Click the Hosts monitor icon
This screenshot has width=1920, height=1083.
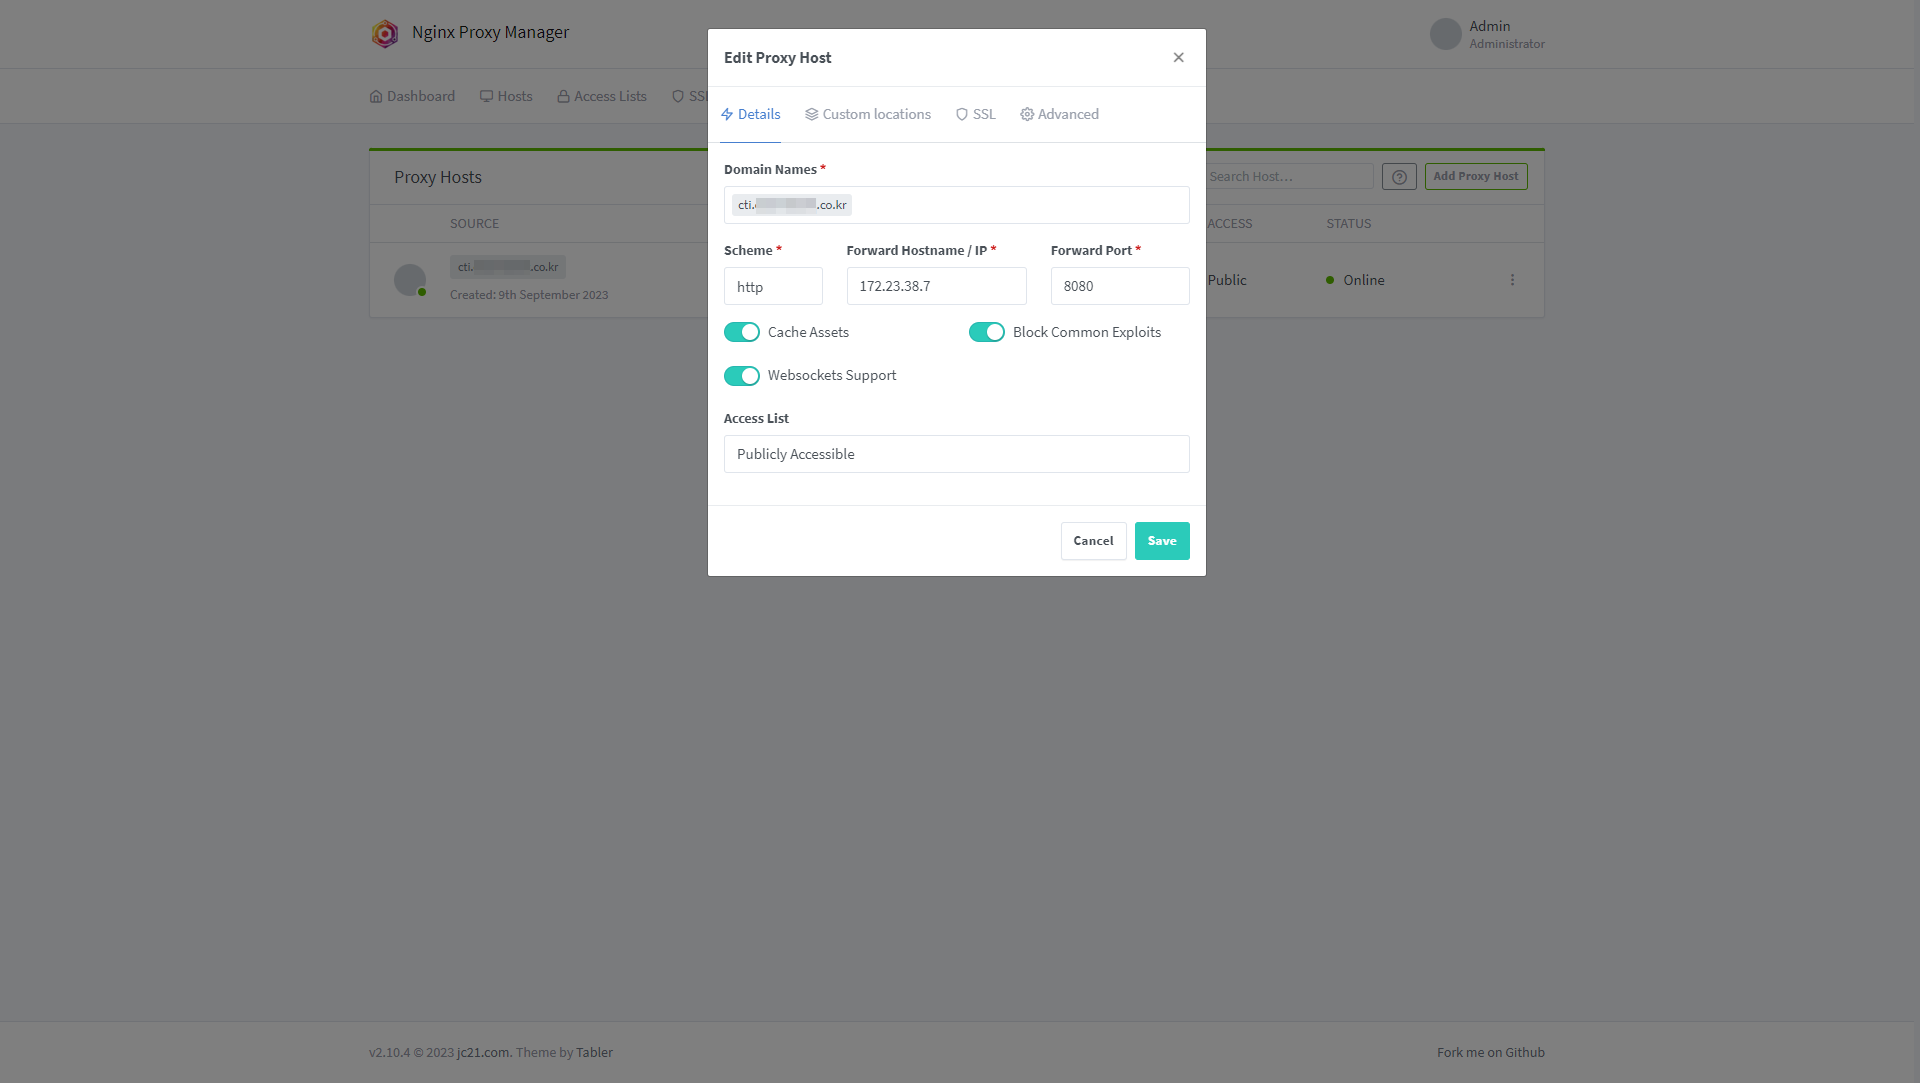pos(486,97)
